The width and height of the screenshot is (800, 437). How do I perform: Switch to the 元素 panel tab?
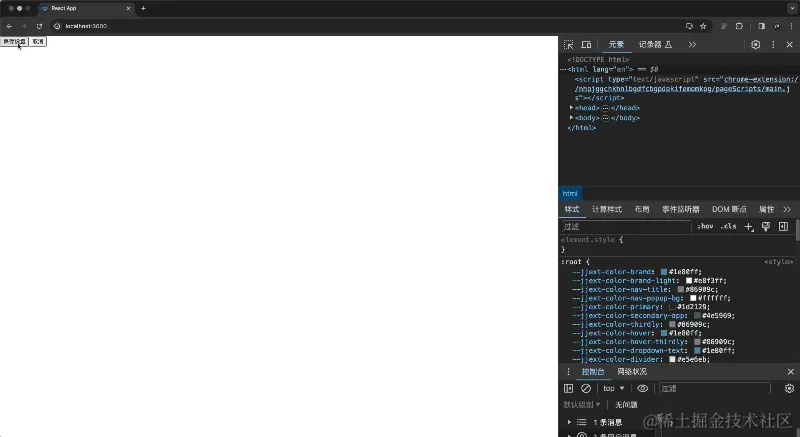click(616, 45)
